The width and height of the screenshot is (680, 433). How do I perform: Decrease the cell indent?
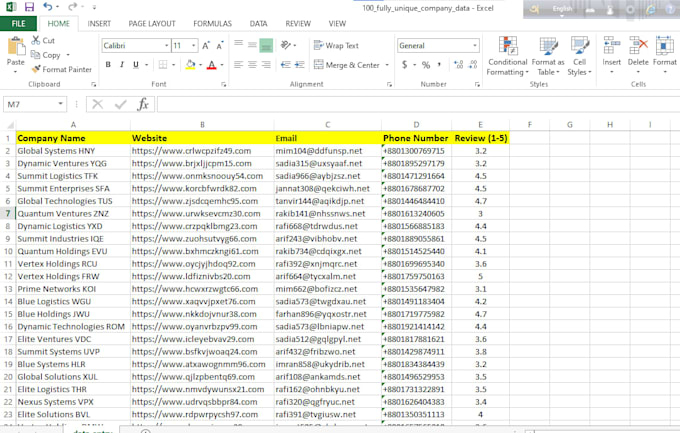click(285, 65)
